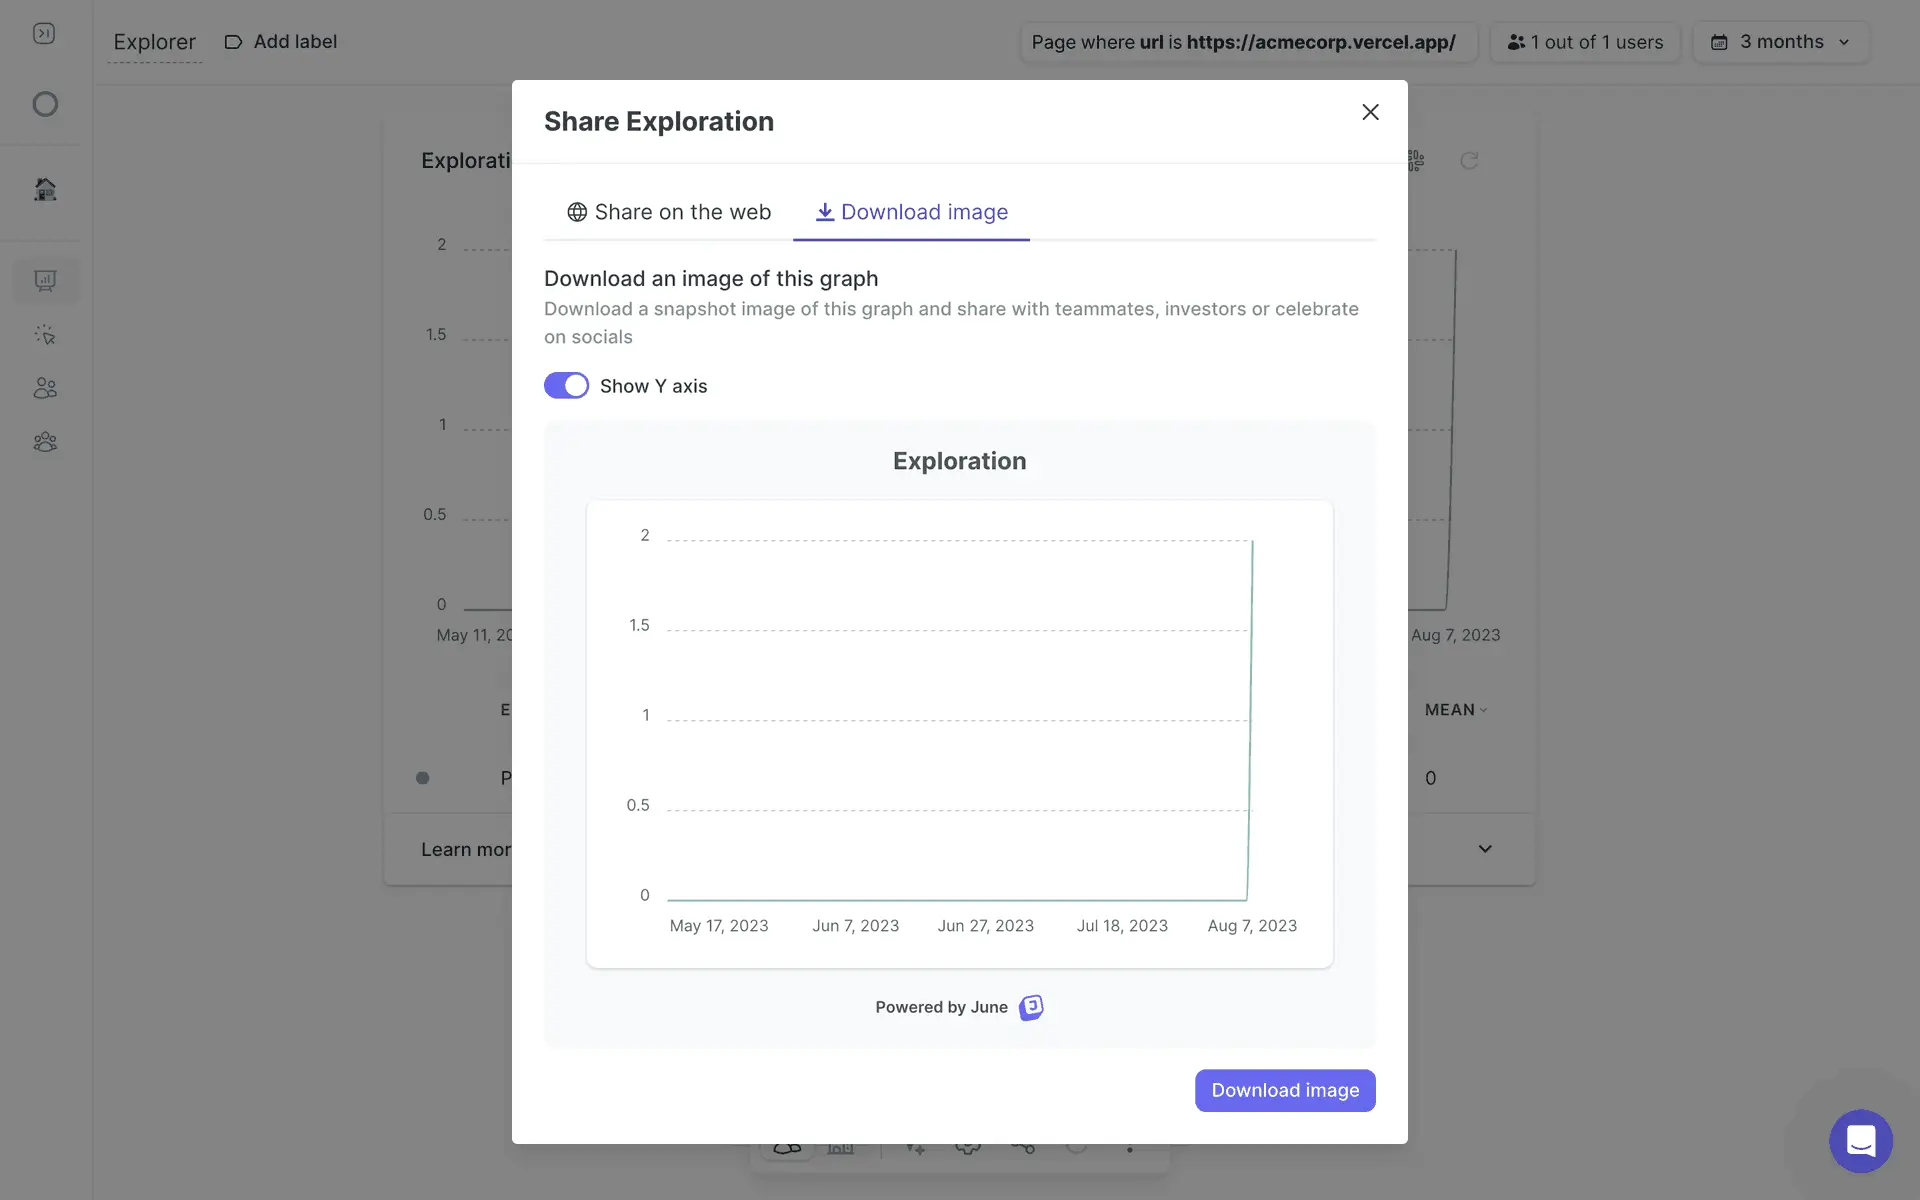
Task: Open the users icon in the sidebar
Action: tap(45, 388)
